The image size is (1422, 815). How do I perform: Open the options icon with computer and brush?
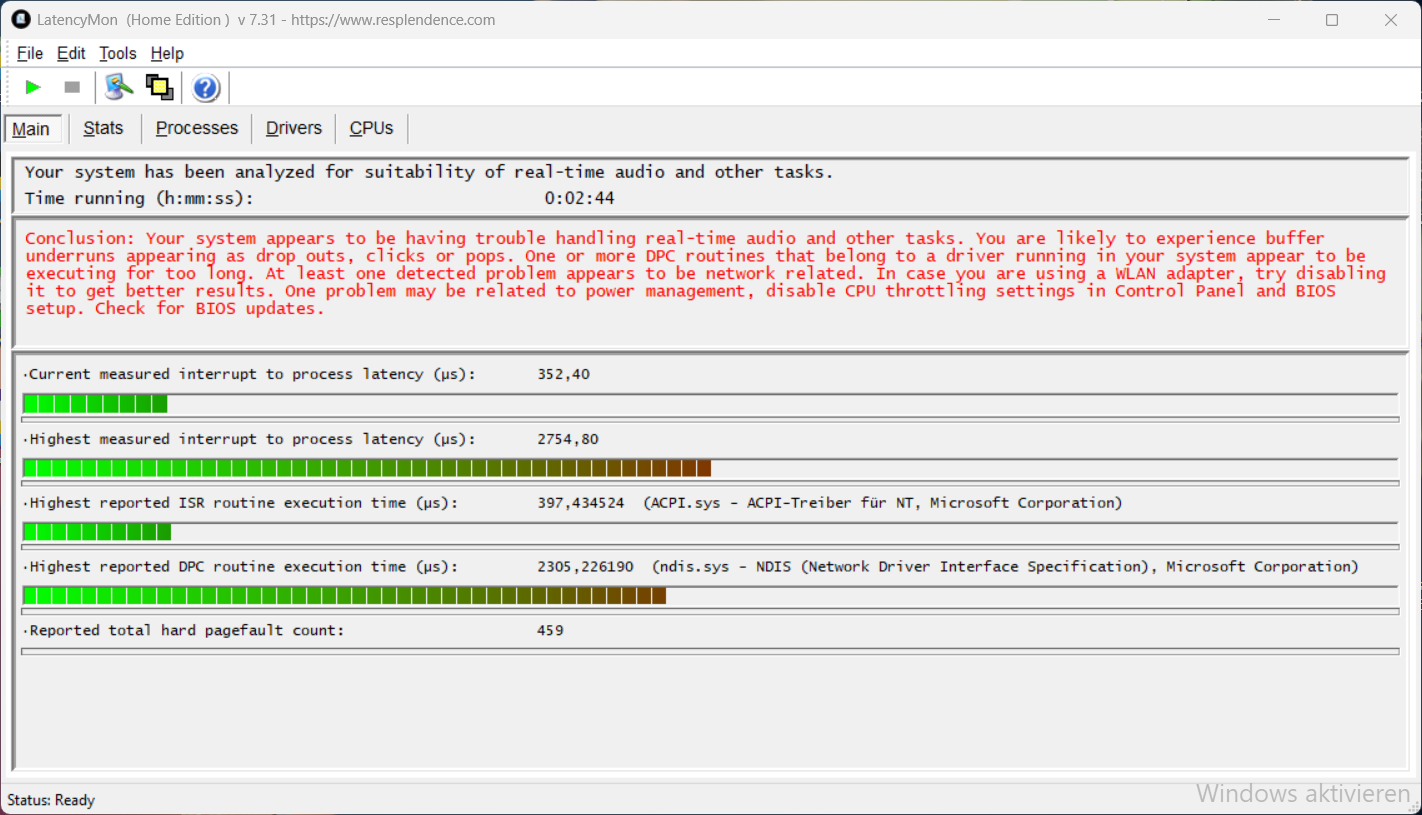[x=119, y=88]
